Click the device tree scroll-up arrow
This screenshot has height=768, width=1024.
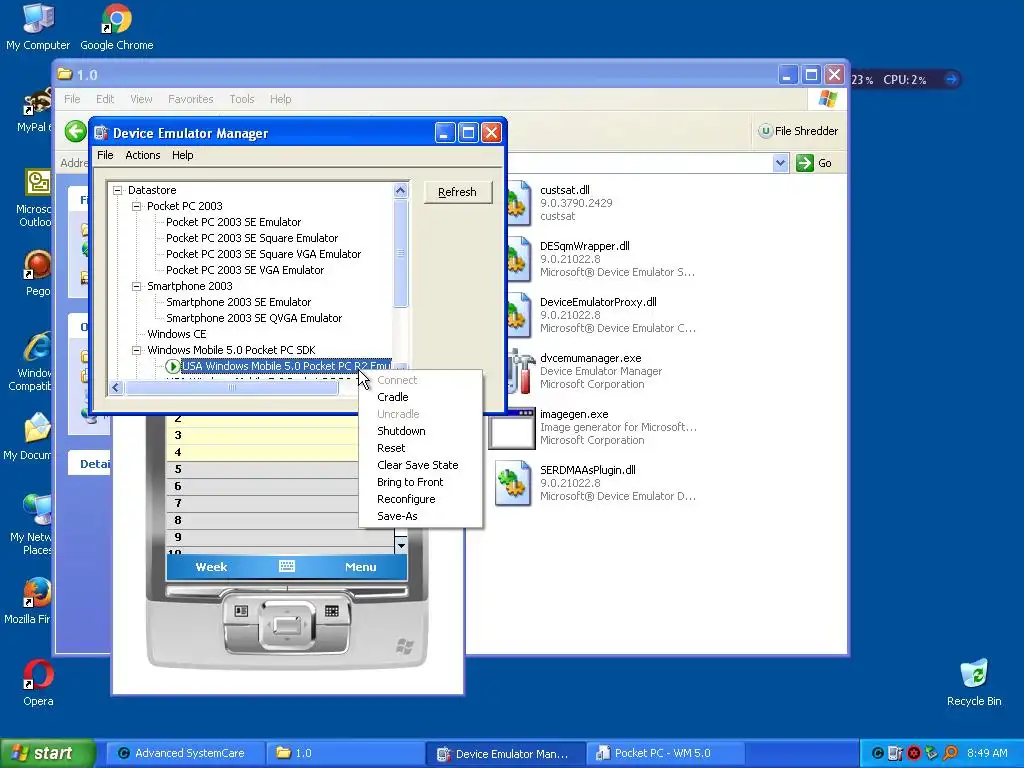pyautogui.click(x=400, y=191)
